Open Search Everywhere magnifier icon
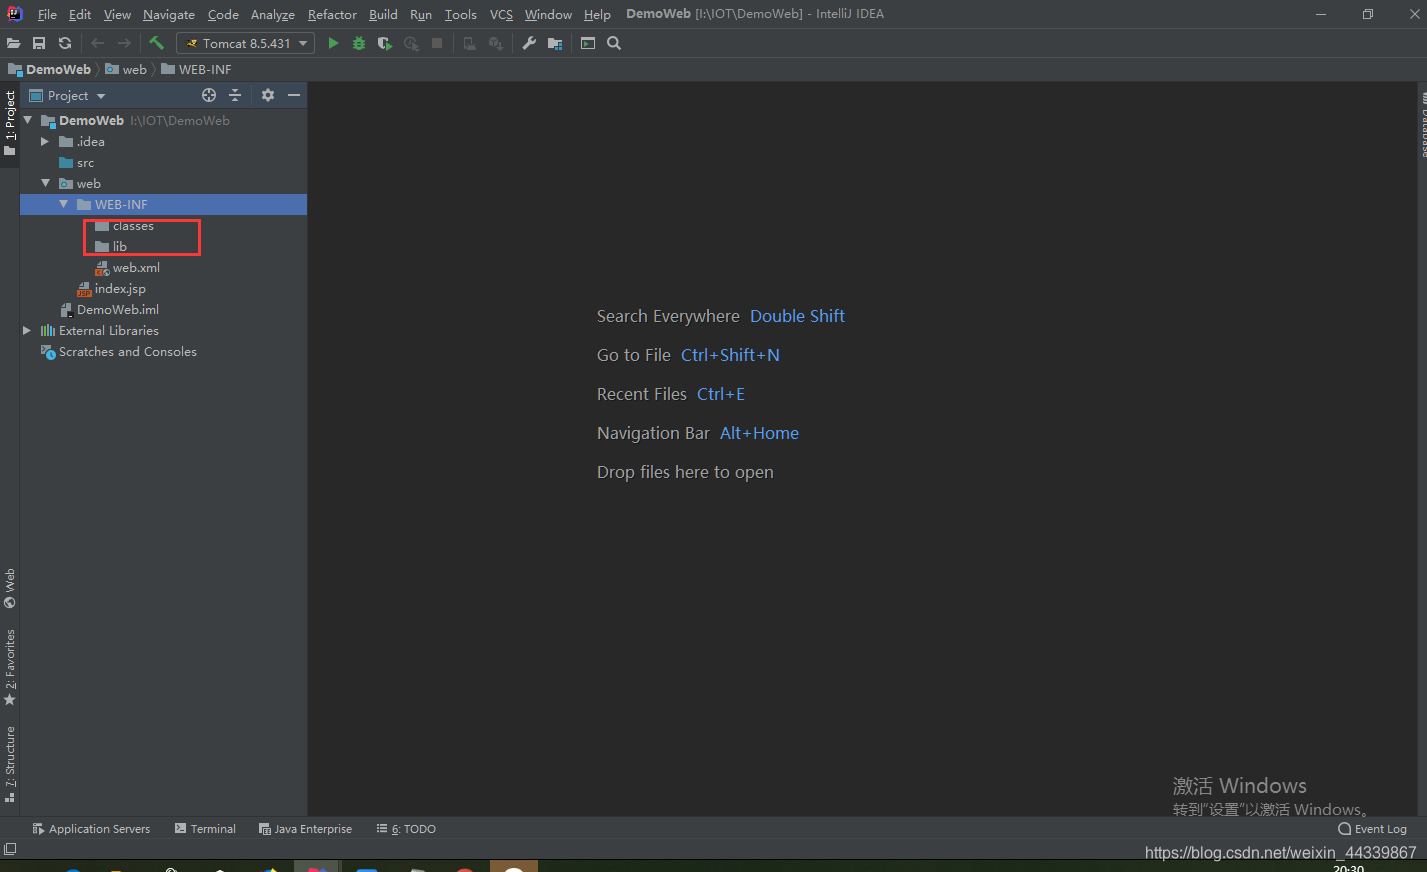The width and height of the screenshot is (1427, 872). click(614, 43)
